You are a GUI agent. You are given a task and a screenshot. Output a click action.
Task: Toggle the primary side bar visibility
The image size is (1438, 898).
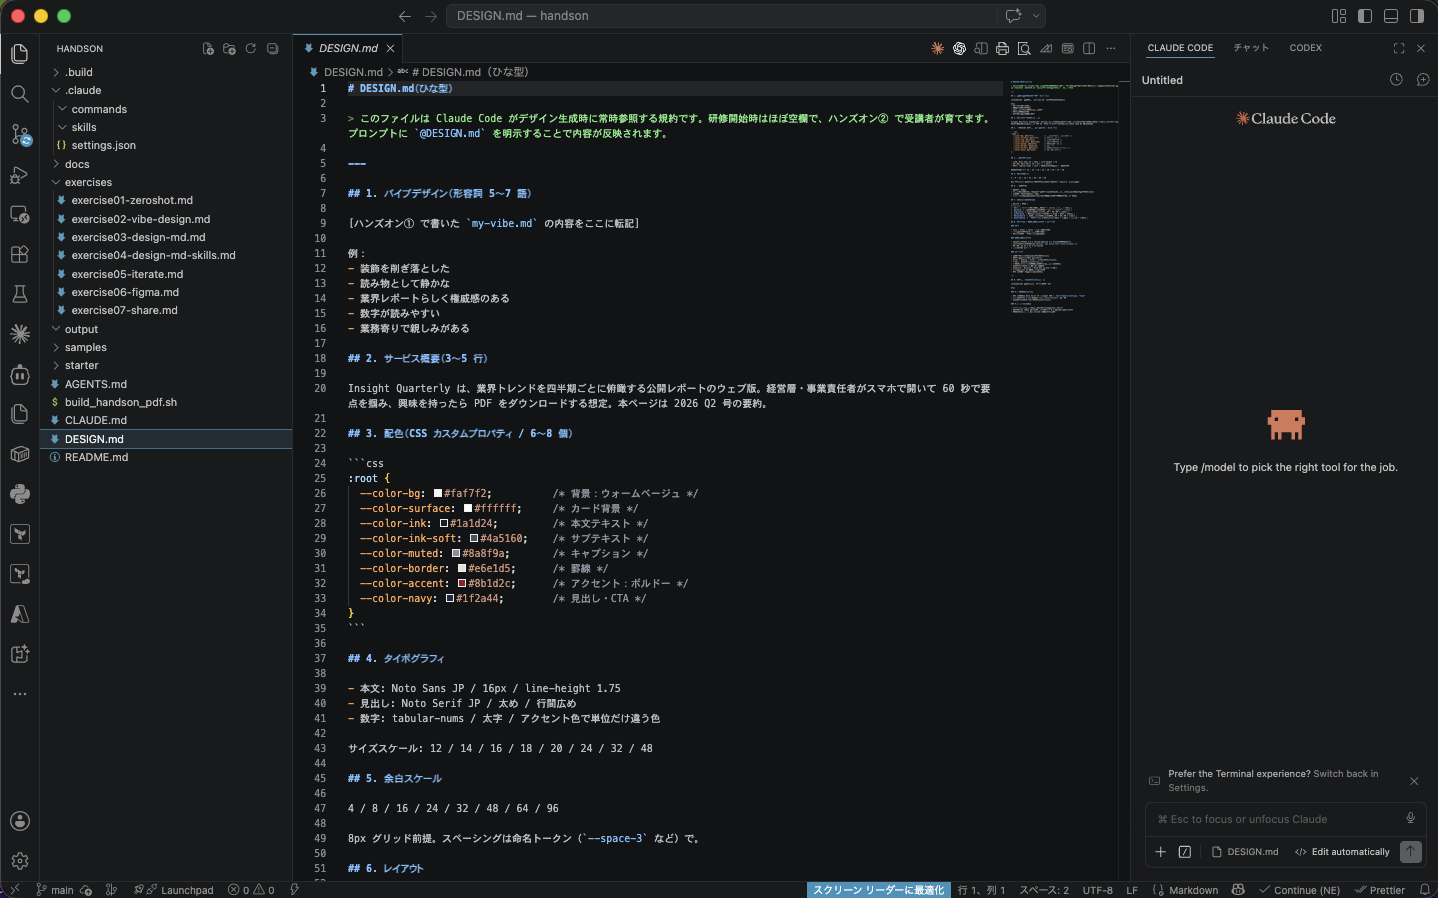pos(1365,16)
